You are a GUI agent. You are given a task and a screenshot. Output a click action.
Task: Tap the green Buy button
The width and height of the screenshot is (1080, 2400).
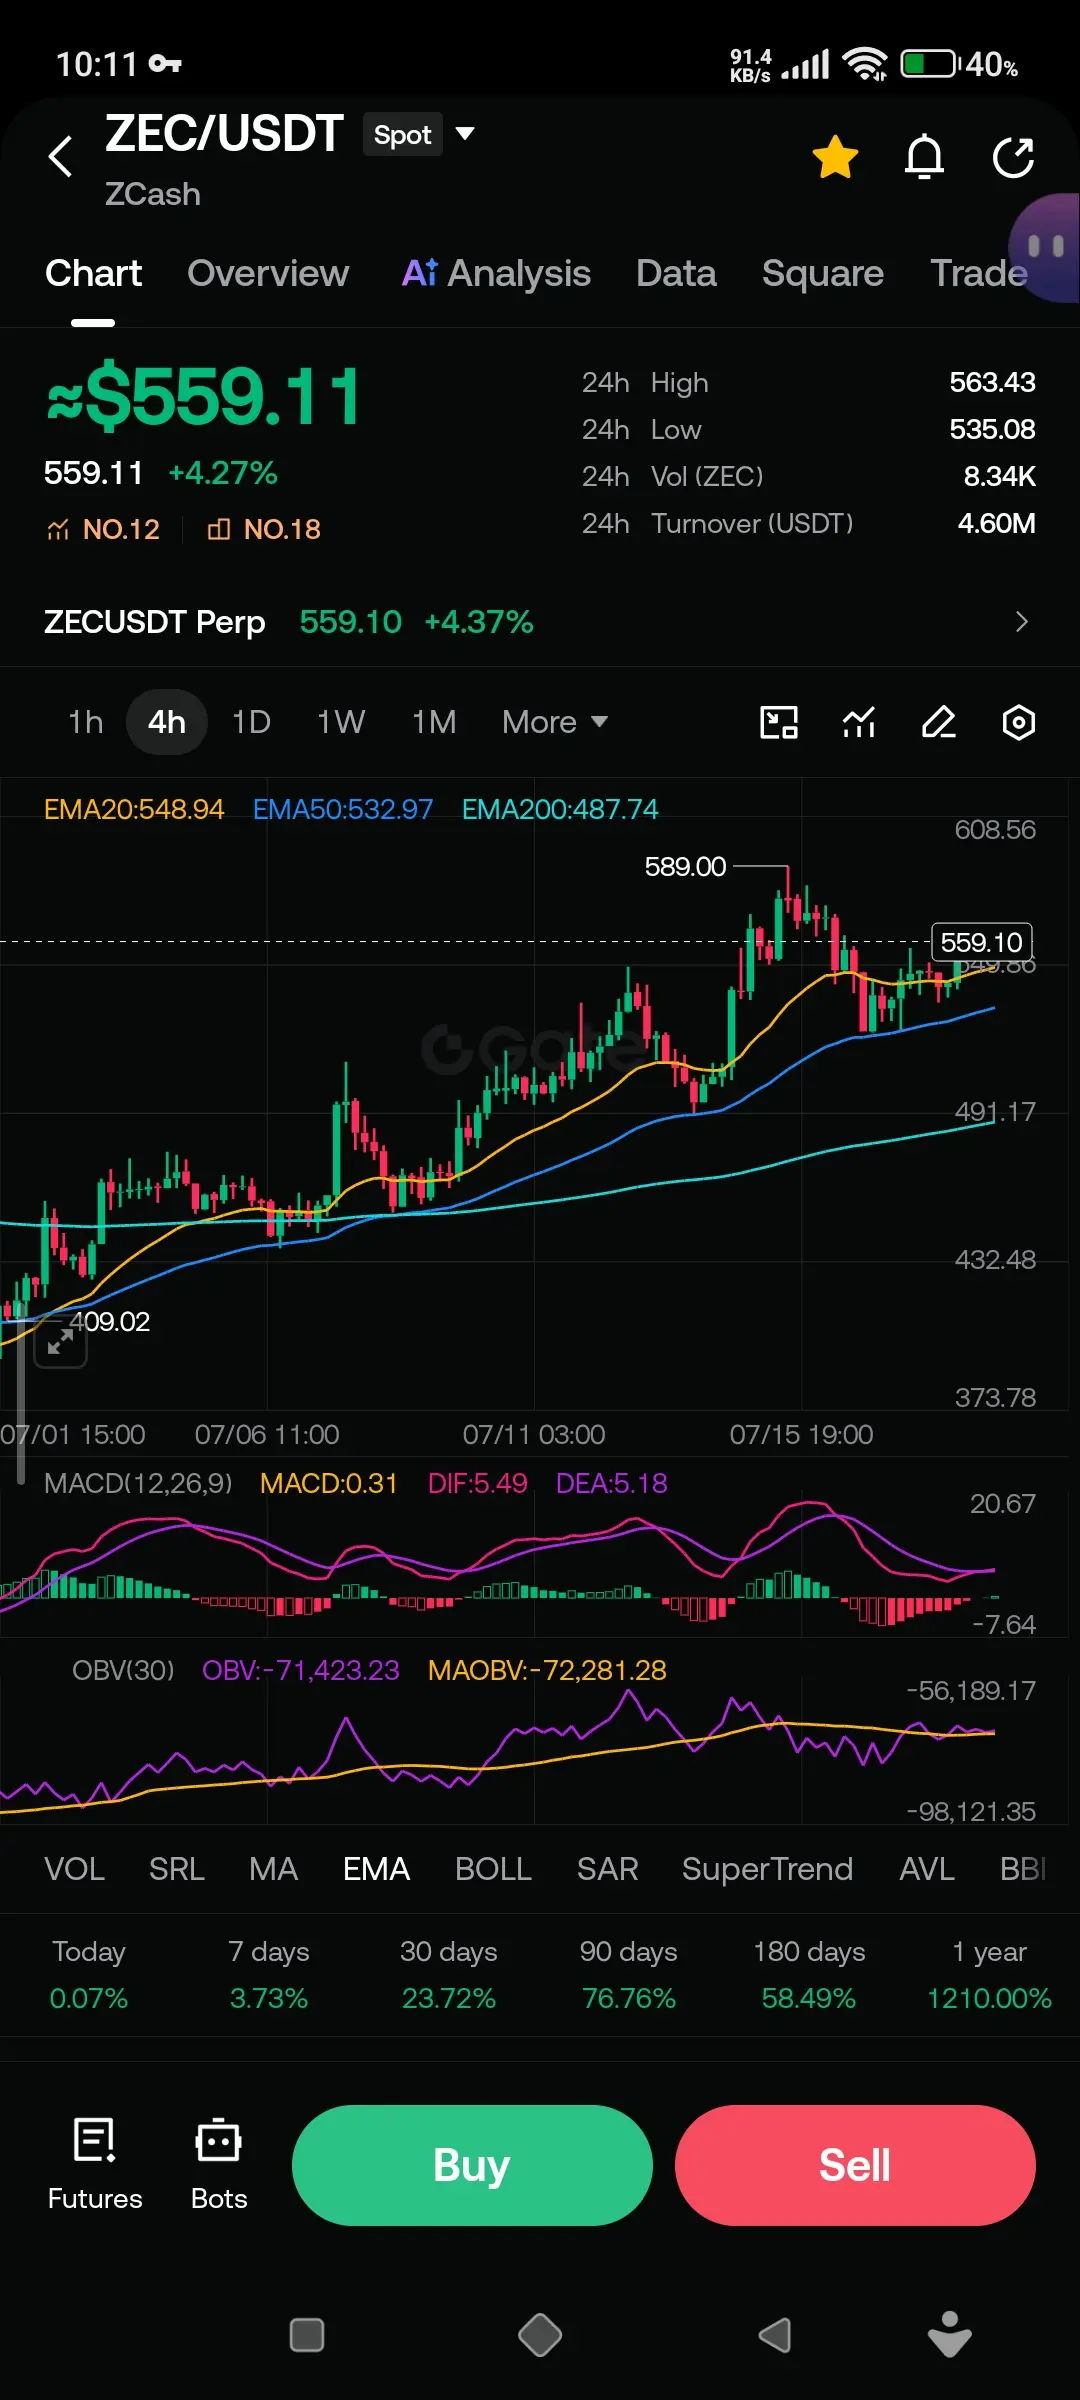(472, 2165)
